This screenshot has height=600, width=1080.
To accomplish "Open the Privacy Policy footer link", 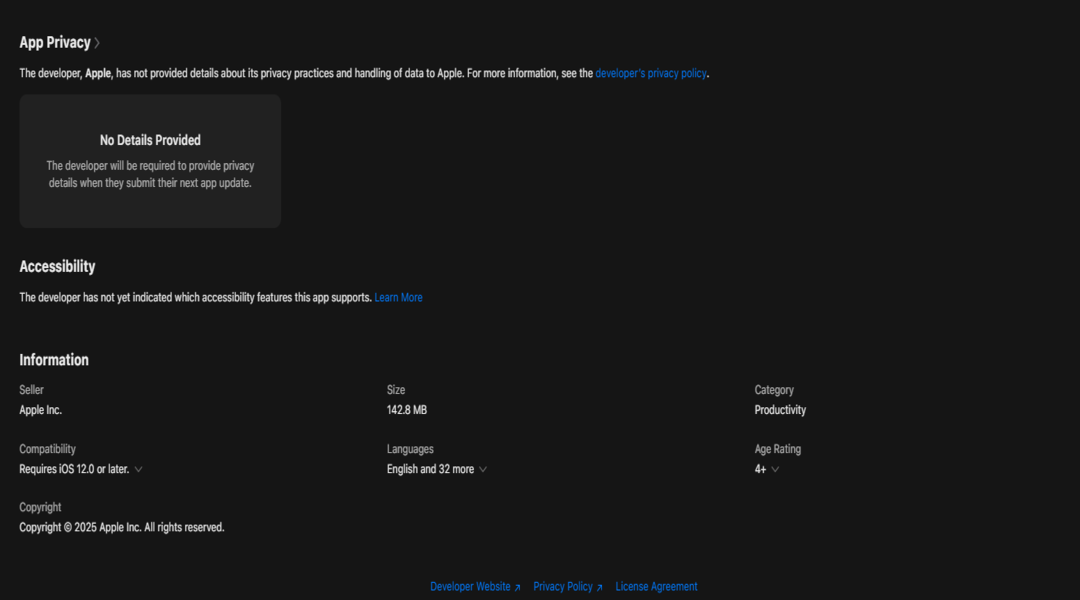I will pyautogui.click(x=563, y=587).
